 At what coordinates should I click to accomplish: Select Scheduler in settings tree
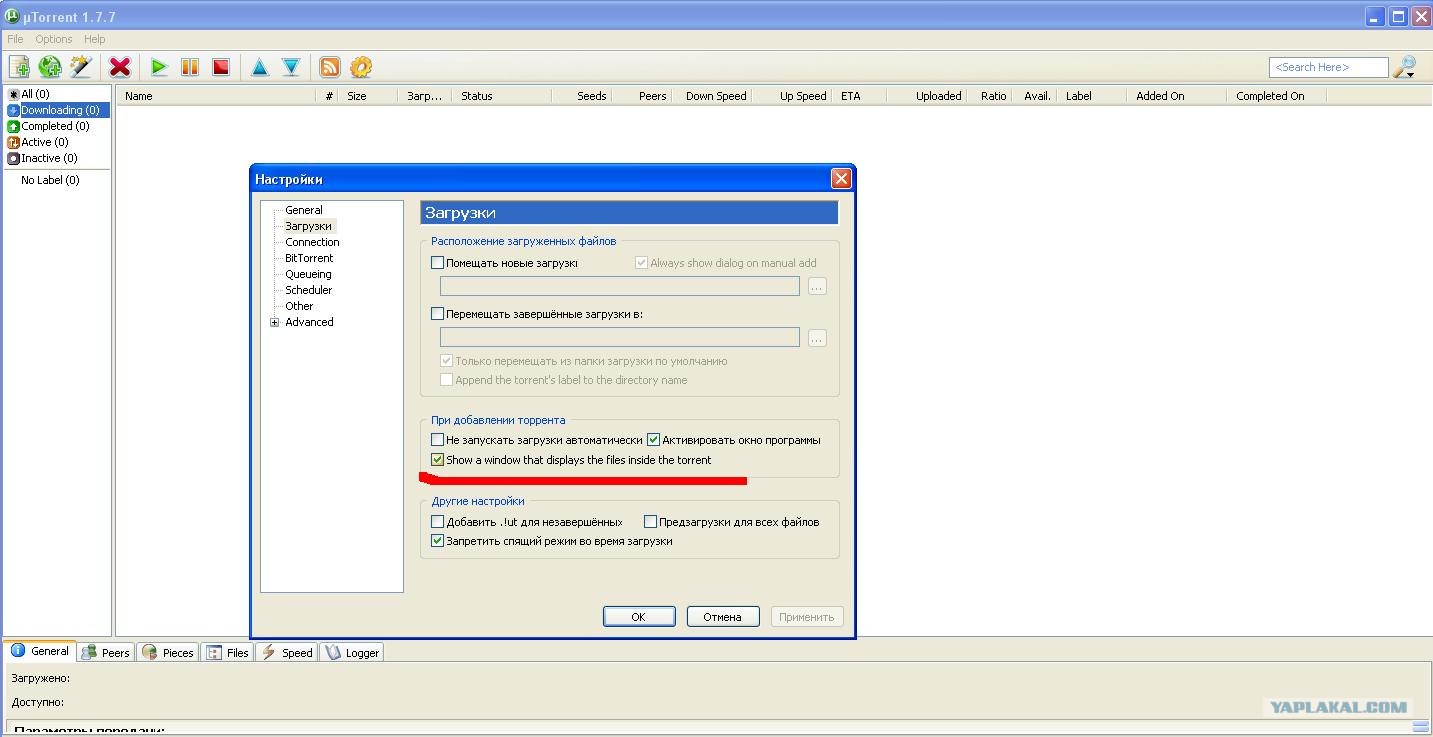[x=308, y=290]
